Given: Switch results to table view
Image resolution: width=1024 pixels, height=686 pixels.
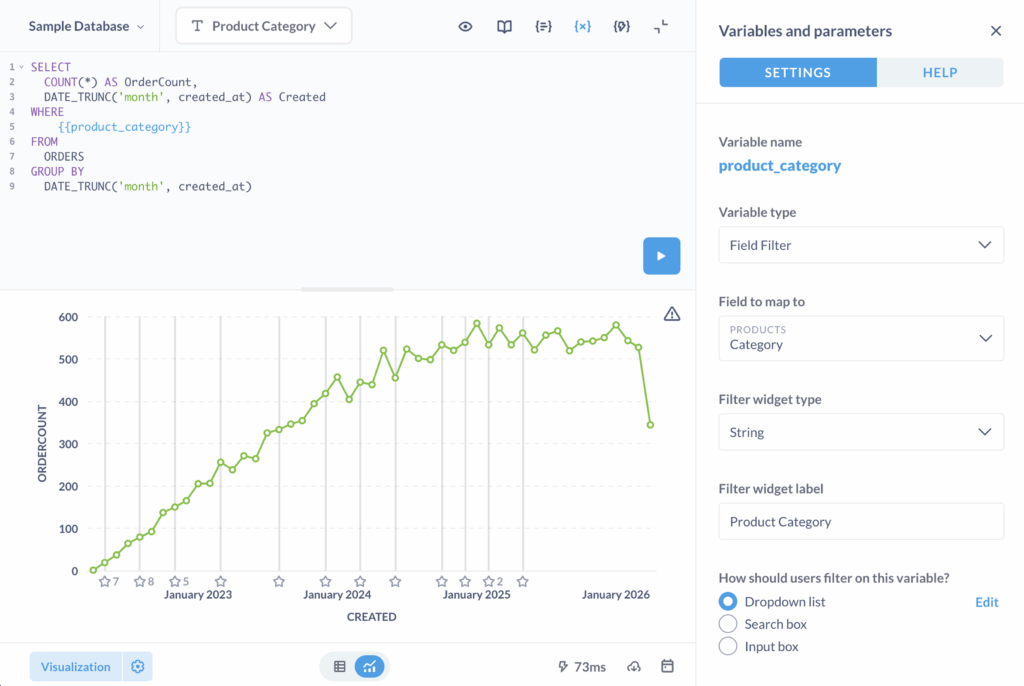Looking at the screenshot, I should (x=339, y=666).
